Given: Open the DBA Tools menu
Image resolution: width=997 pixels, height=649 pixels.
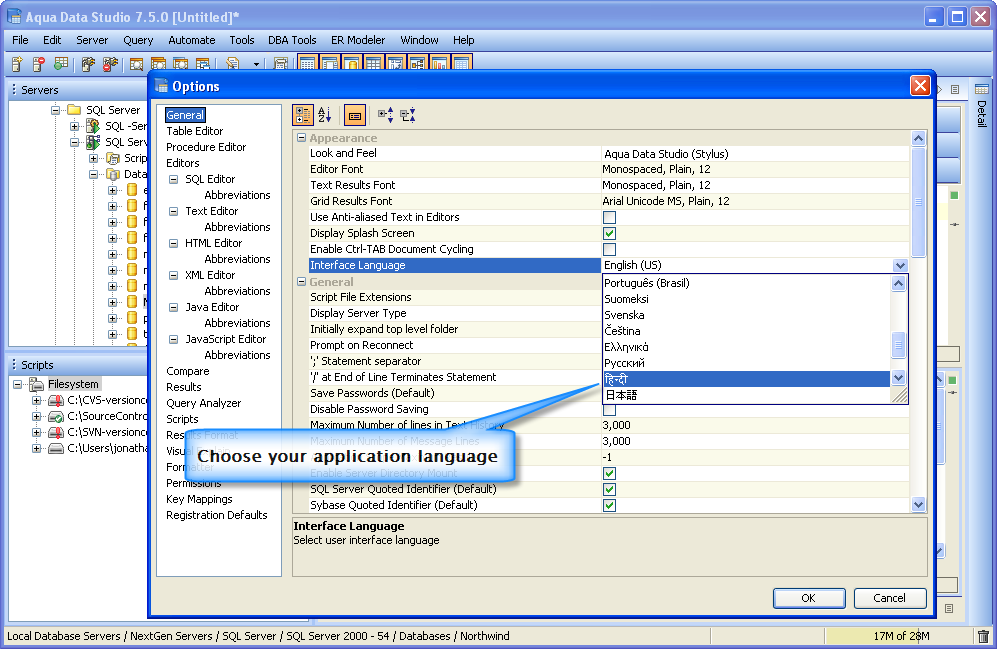Looking at the screenshot, I should [292, 40].
